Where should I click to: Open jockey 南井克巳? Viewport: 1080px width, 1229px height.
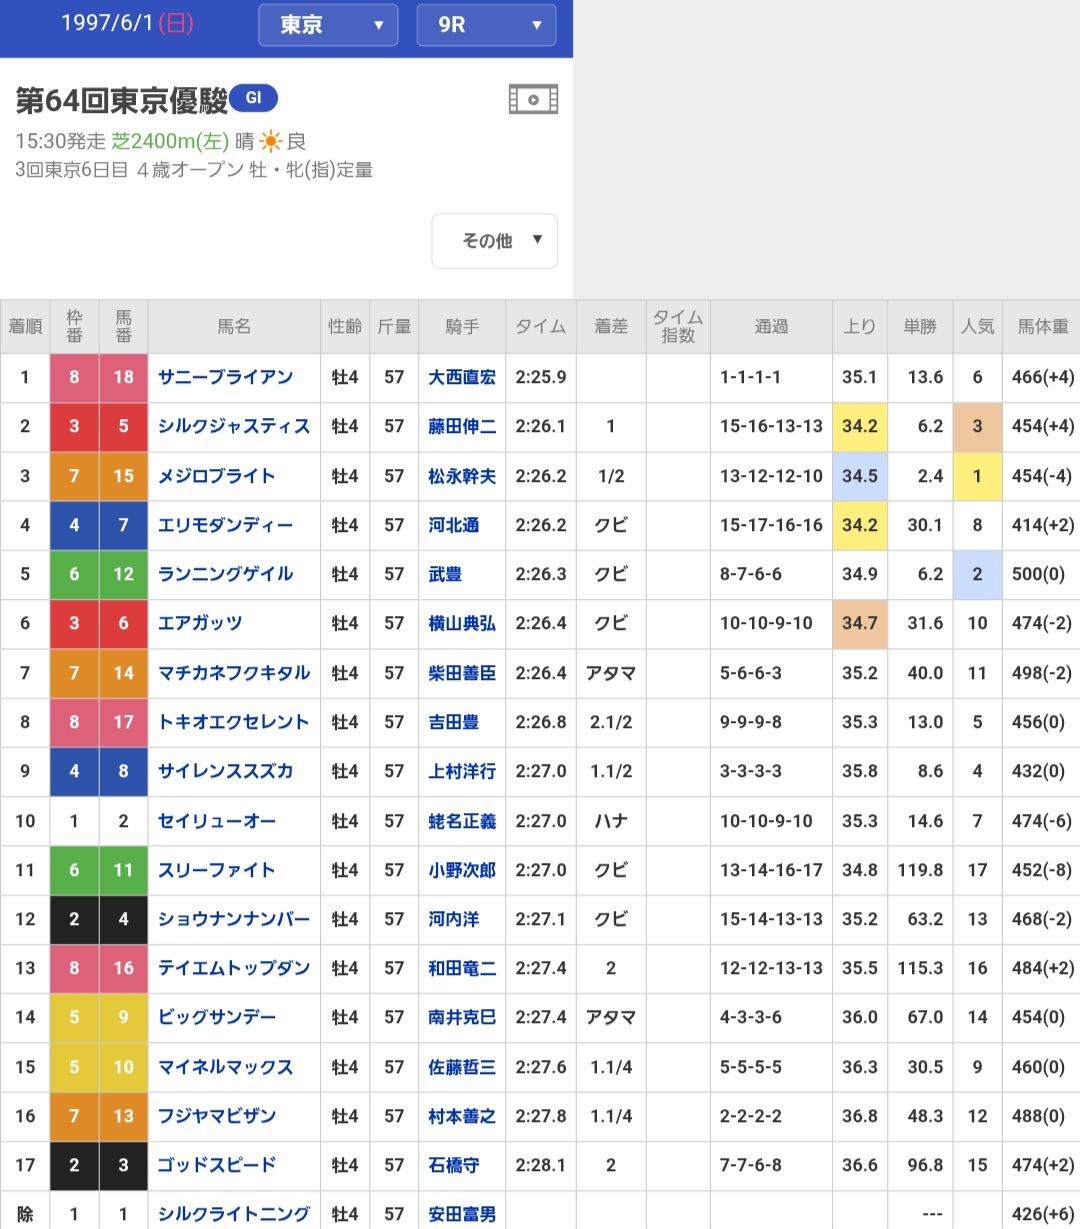(462, 1017)
